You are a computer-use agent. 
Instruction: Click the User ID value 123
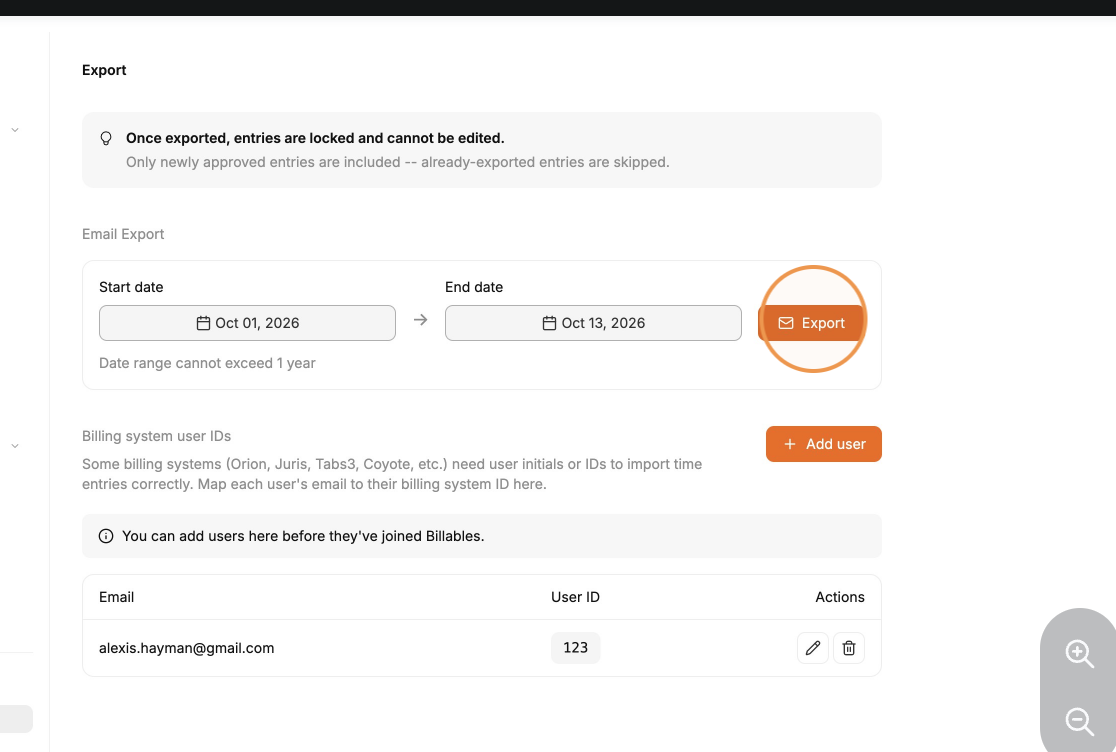[575, 648]
